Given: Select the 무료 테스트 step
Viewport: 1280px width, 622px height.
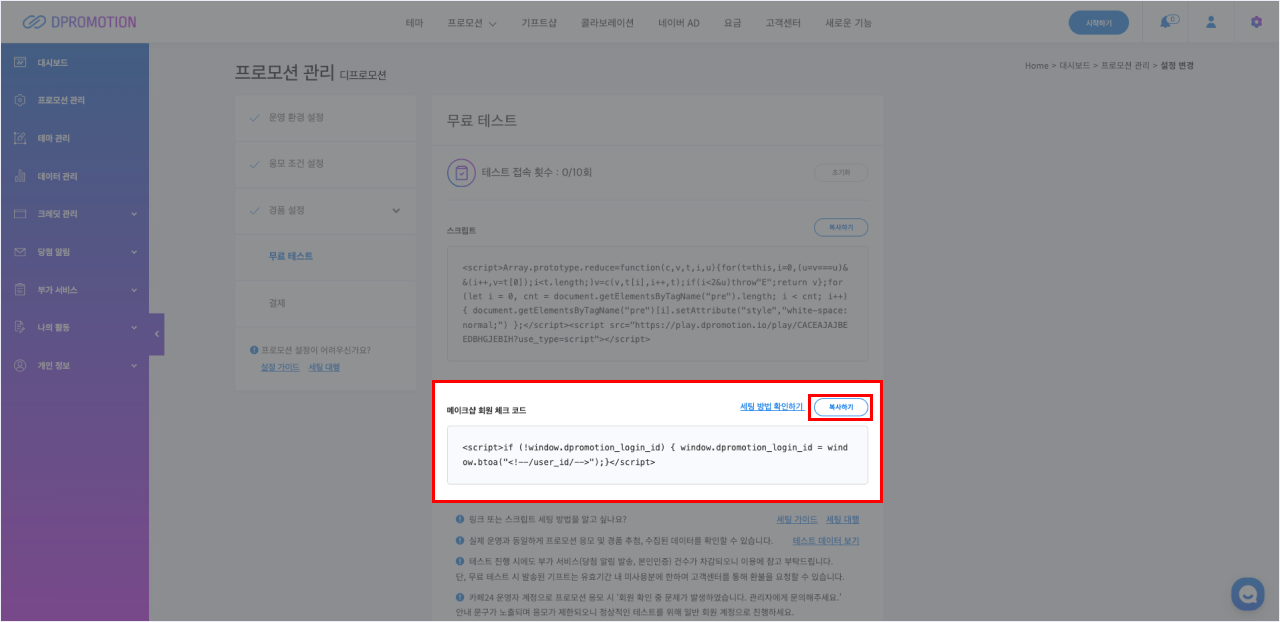Looking at the screenshot, I should click(x=291, y=256).
